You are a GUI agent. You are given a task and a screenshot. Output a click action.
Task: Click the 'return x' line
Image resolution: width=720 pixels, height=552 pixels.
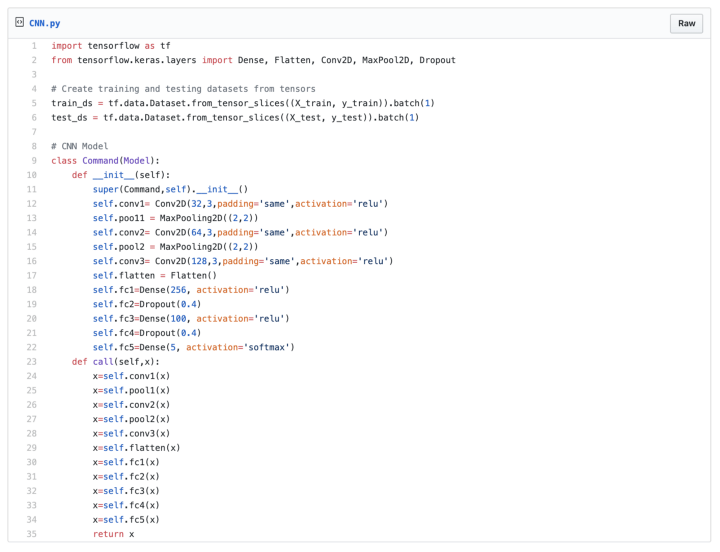click(113, 534)
